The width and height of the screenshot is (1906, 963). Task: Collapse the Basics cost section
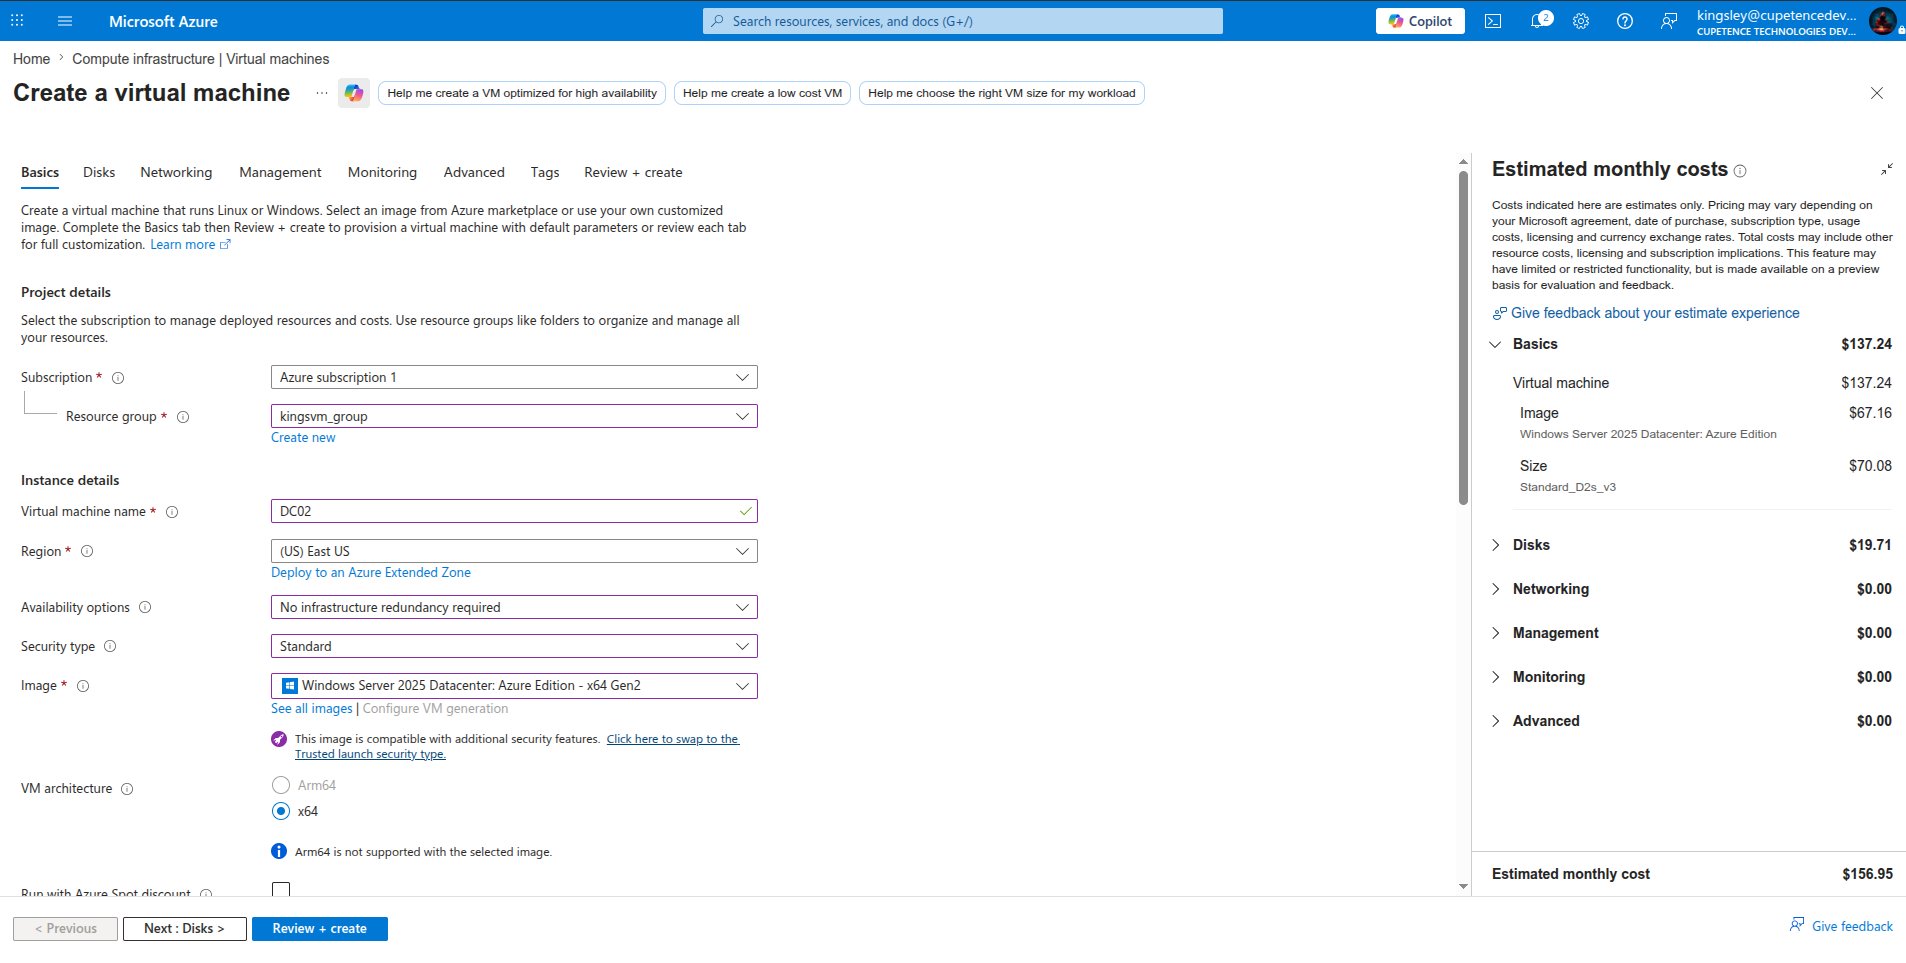point(1495,344)
